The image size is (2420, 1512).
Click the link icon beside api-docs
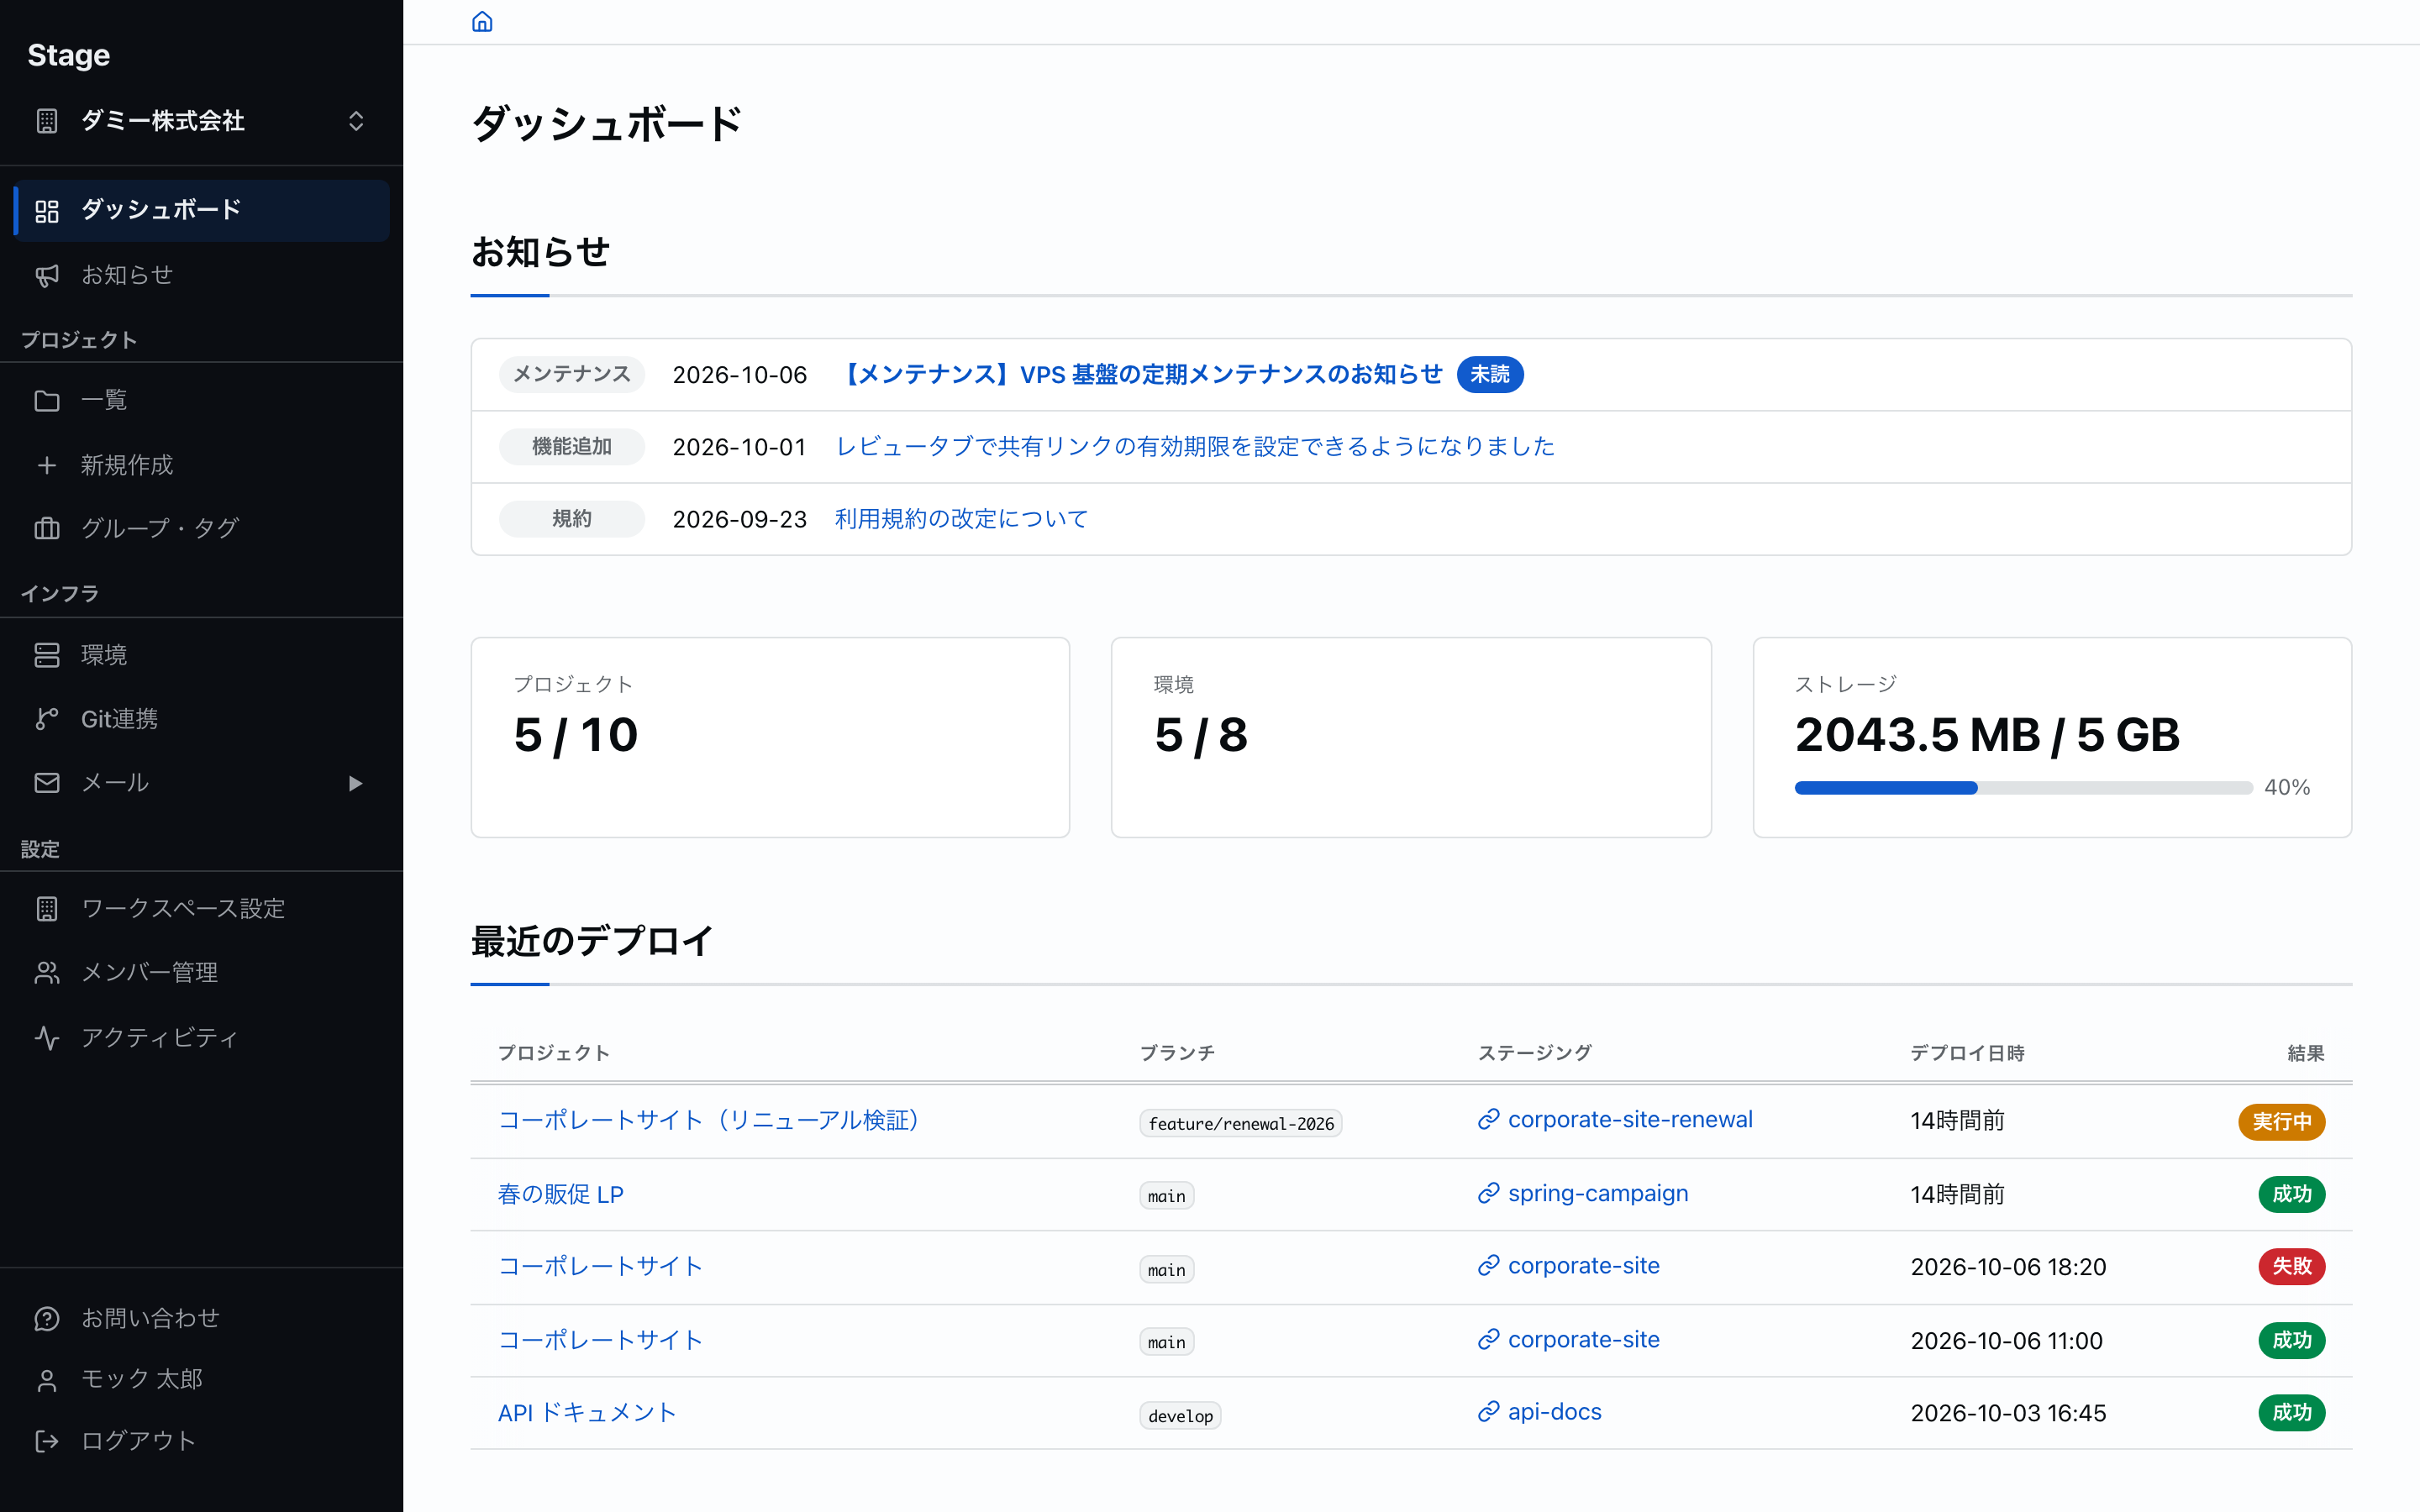[x=1488, y=1412]
